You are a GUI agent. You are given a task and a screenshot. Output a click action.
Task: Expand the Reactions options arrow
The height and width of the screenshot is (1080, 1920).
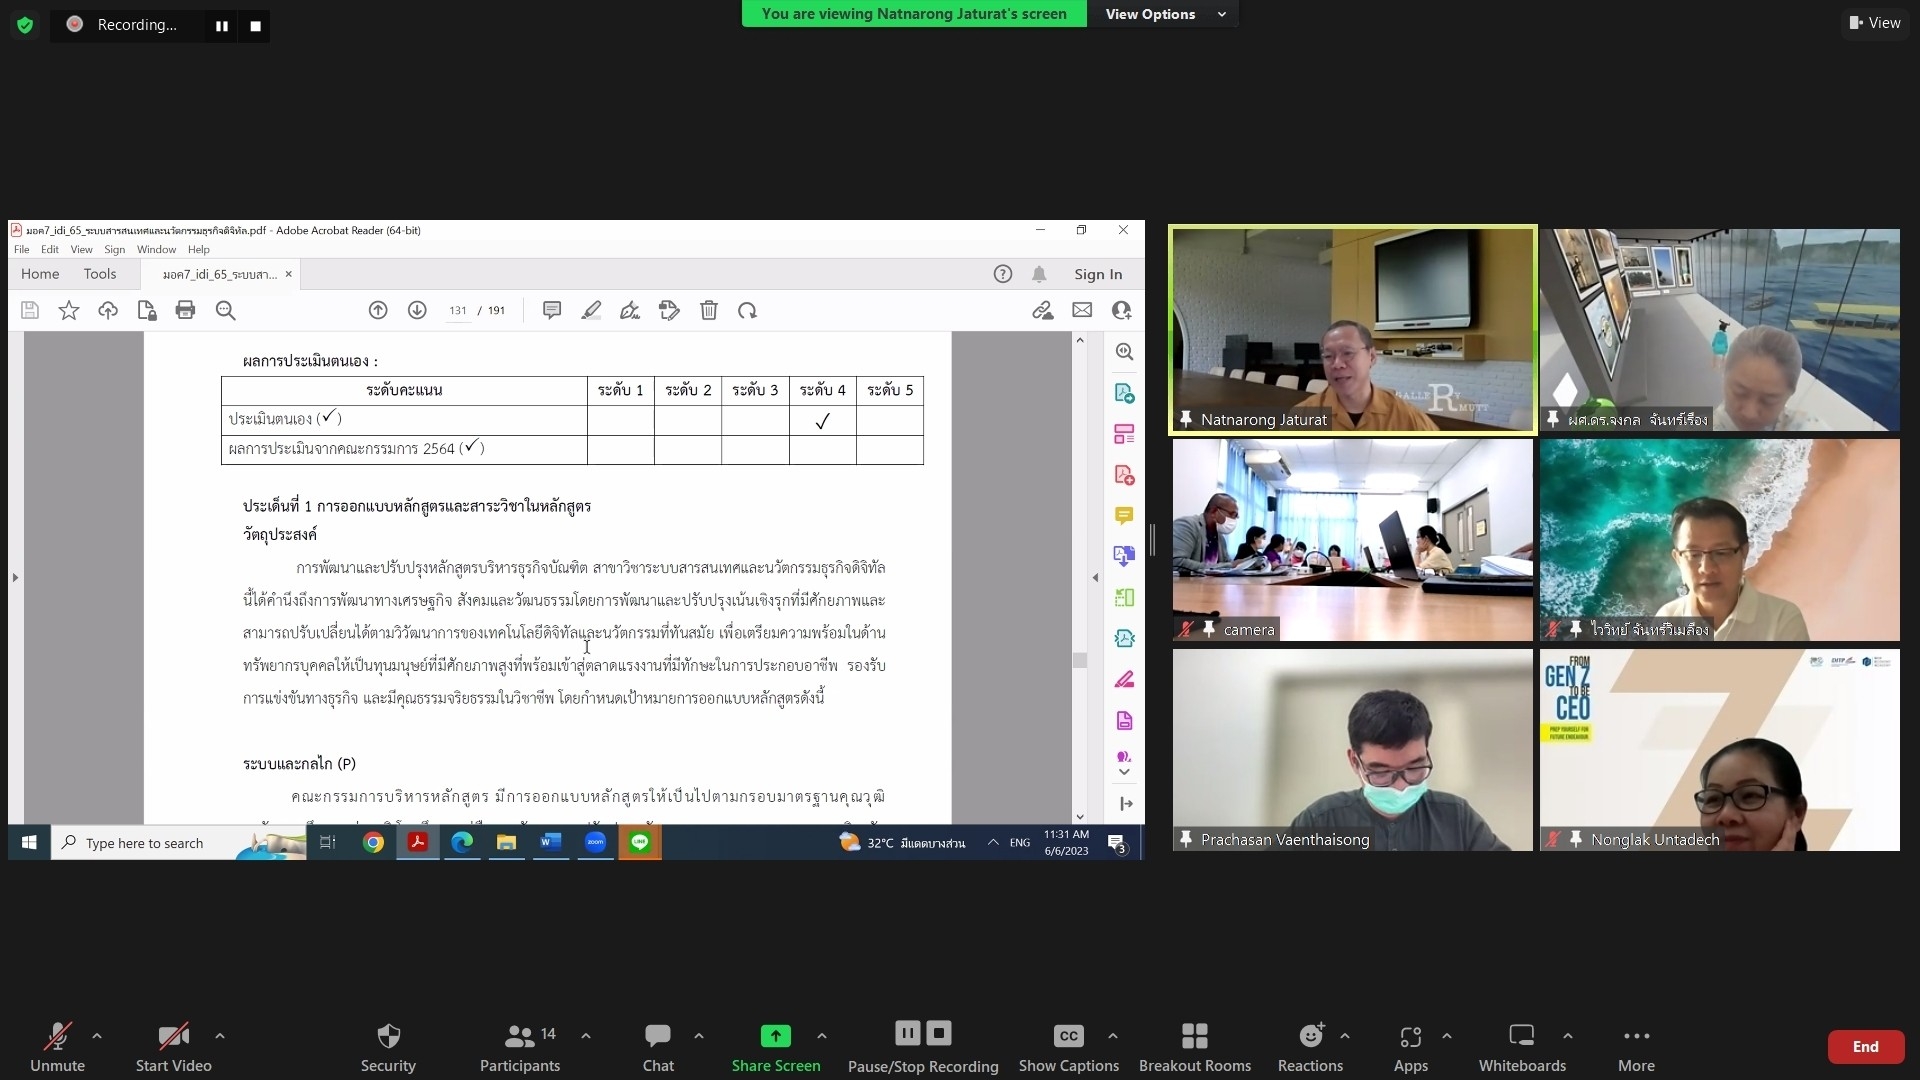pyautogui.click(x=1345, y=1036)
